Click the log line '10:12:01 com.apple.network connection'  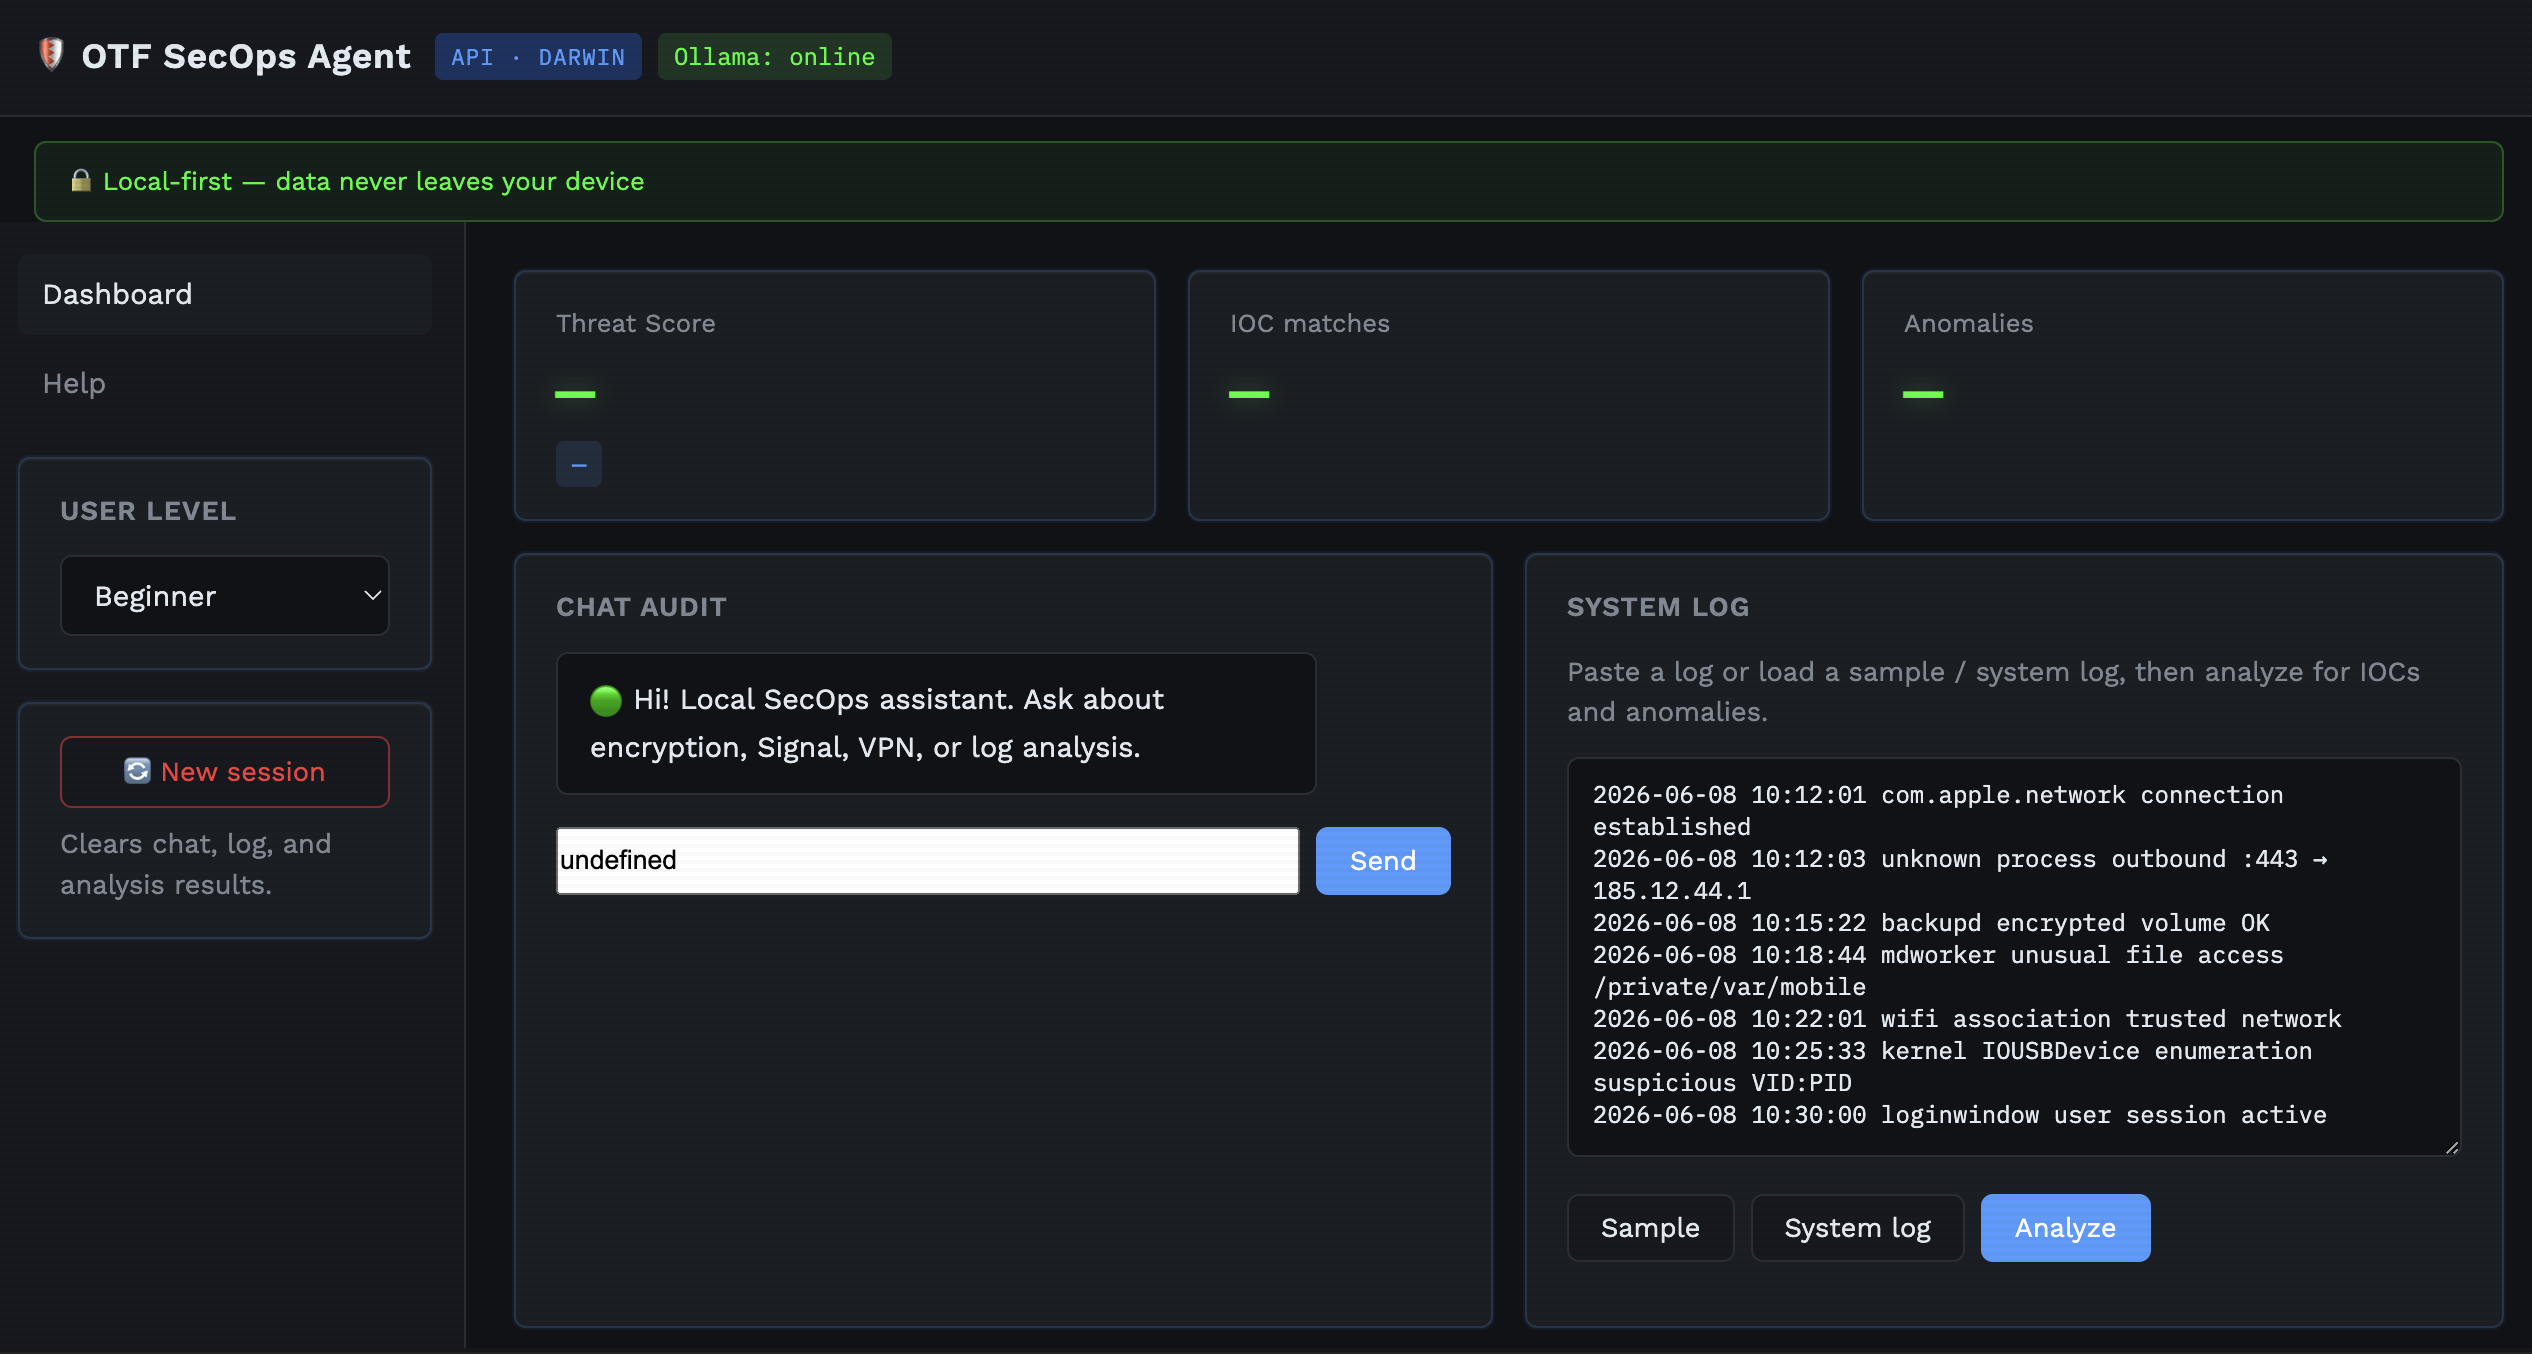point(1938,811)
